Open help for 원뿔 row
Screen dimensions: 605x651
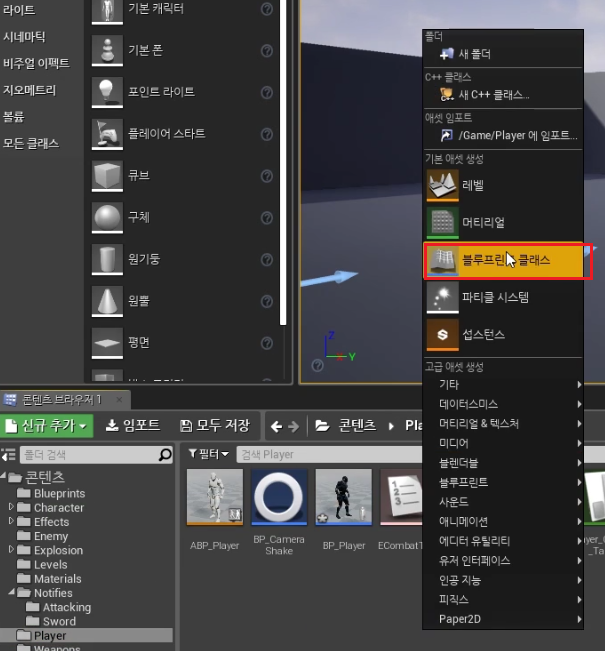click(267, 301)
